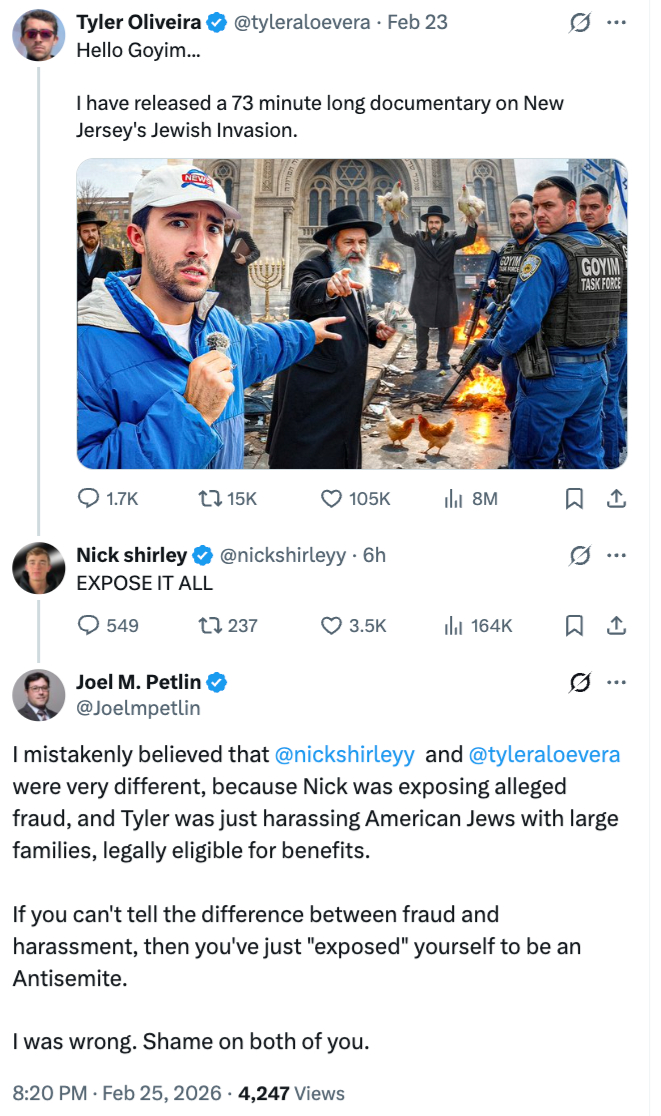Open the @nickshirleyy mention link
Screen dimensions: 661x1116
(x=345, y=754)
